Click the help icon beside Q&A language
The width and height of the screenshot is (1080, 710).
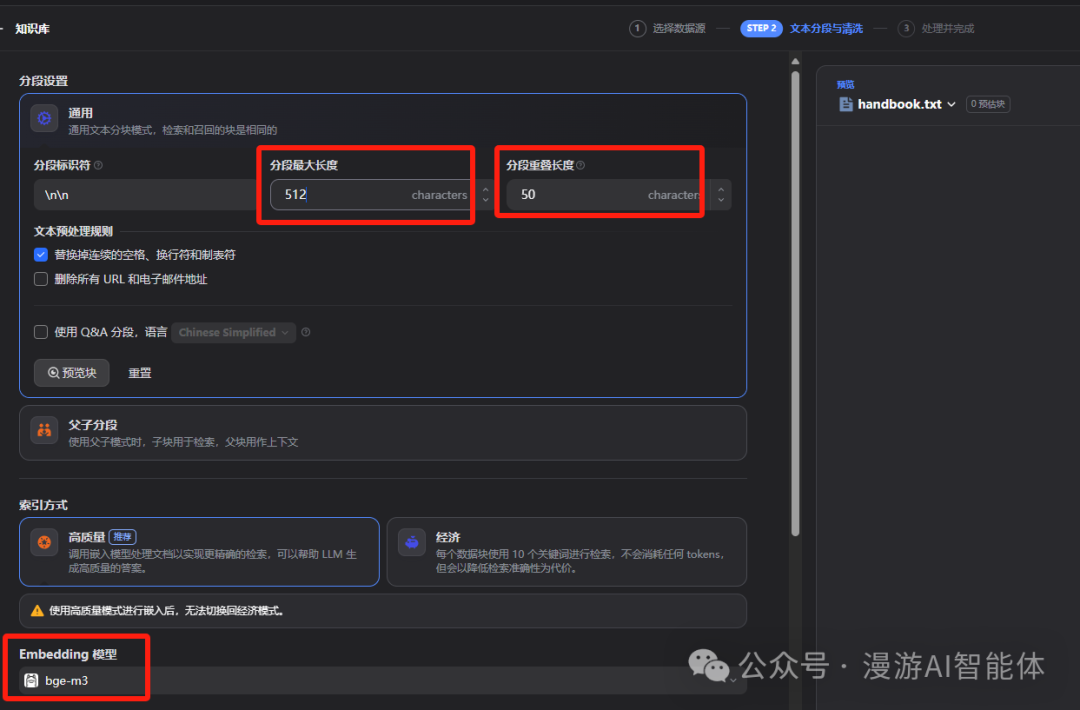click(306, 333)
